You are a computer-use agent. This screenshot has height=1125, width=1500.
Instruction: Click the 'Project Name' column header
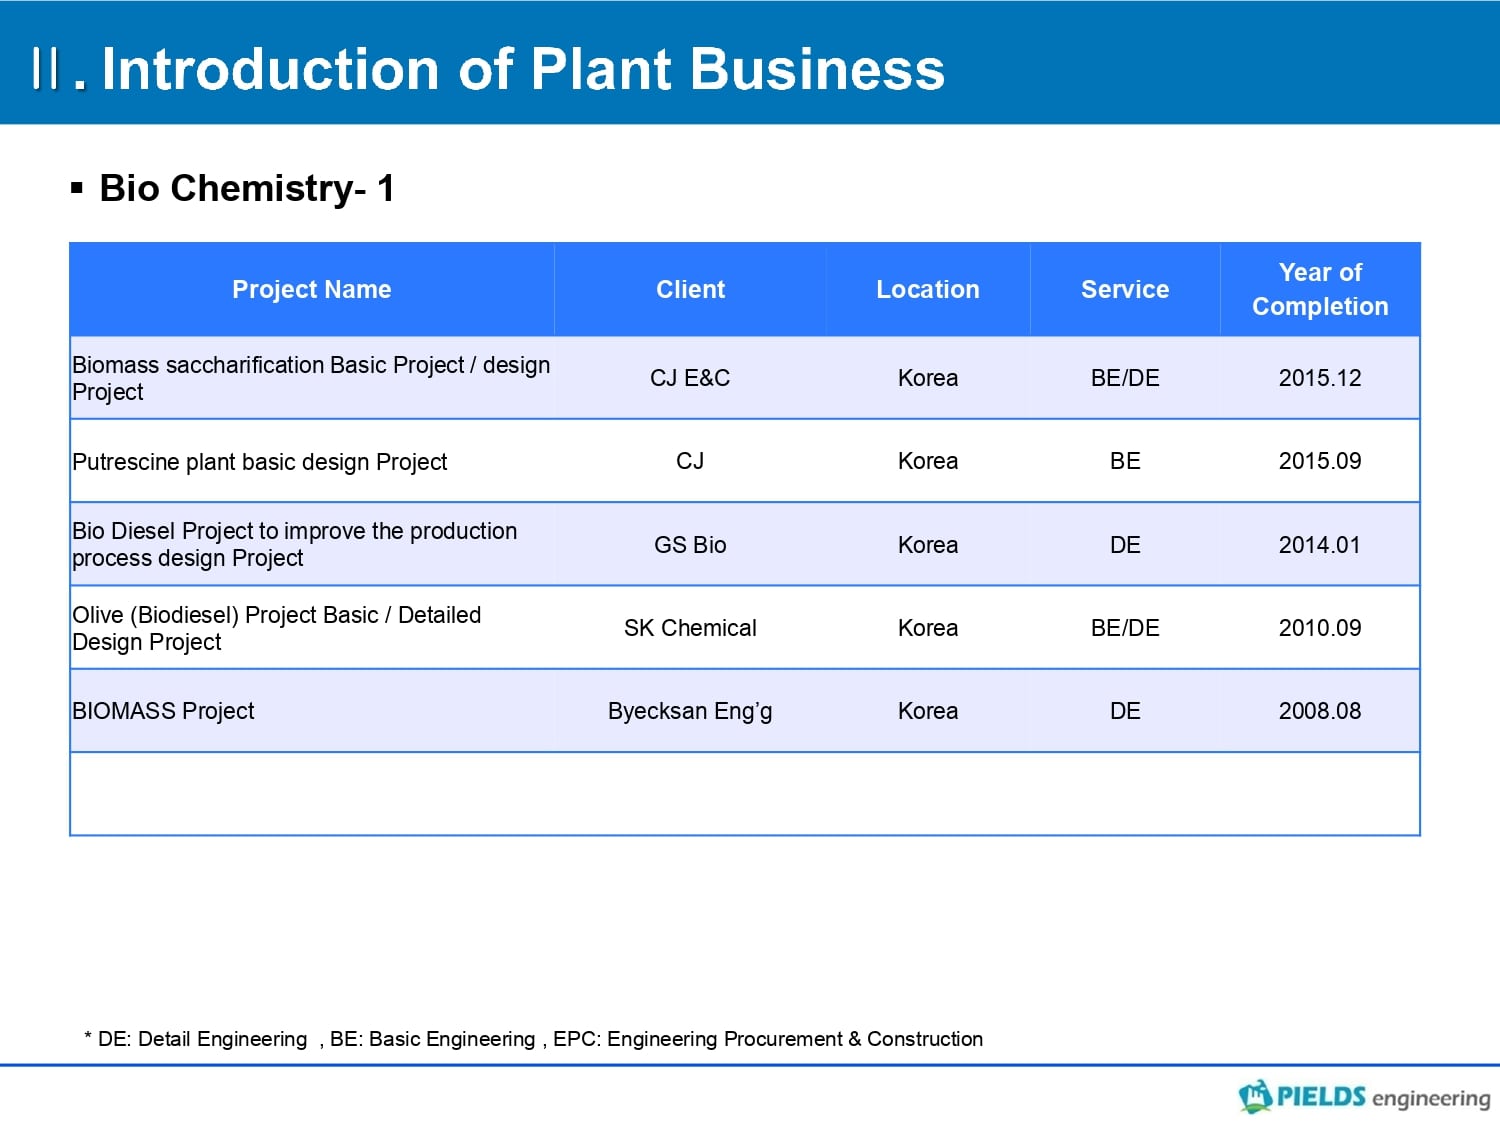point(312,289)
